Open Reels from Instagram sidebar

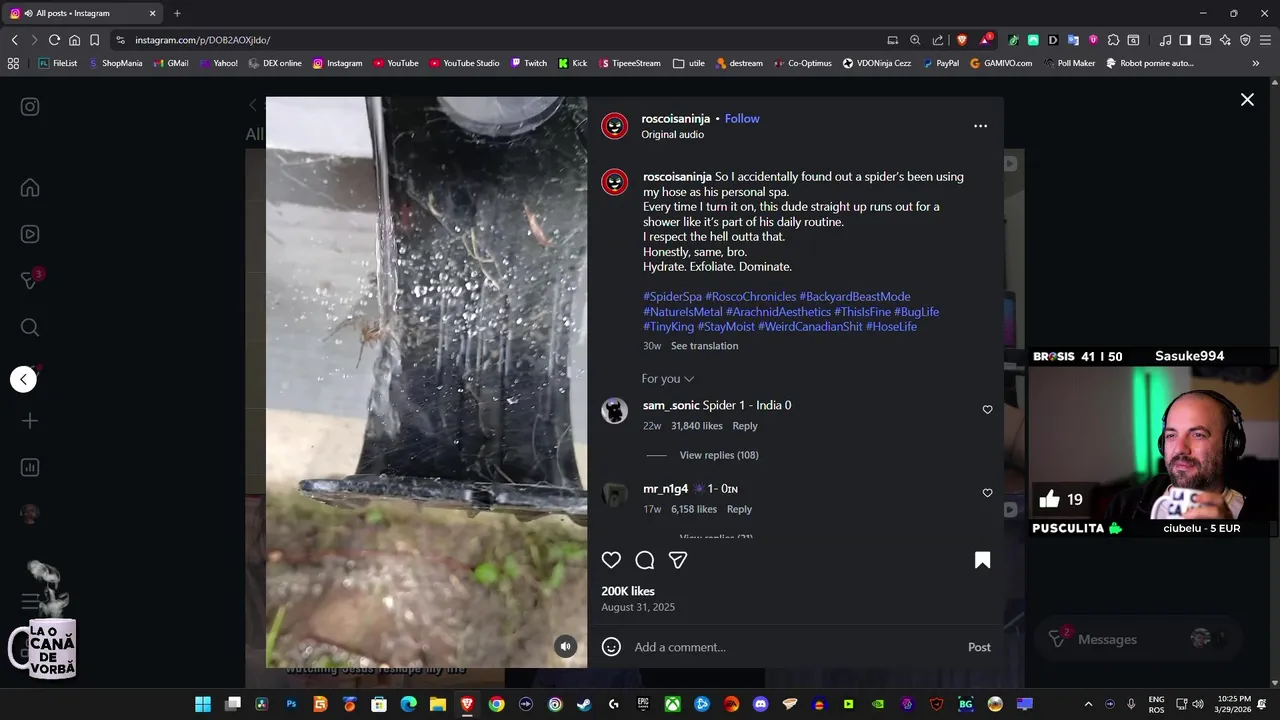(x=30, y=234)
